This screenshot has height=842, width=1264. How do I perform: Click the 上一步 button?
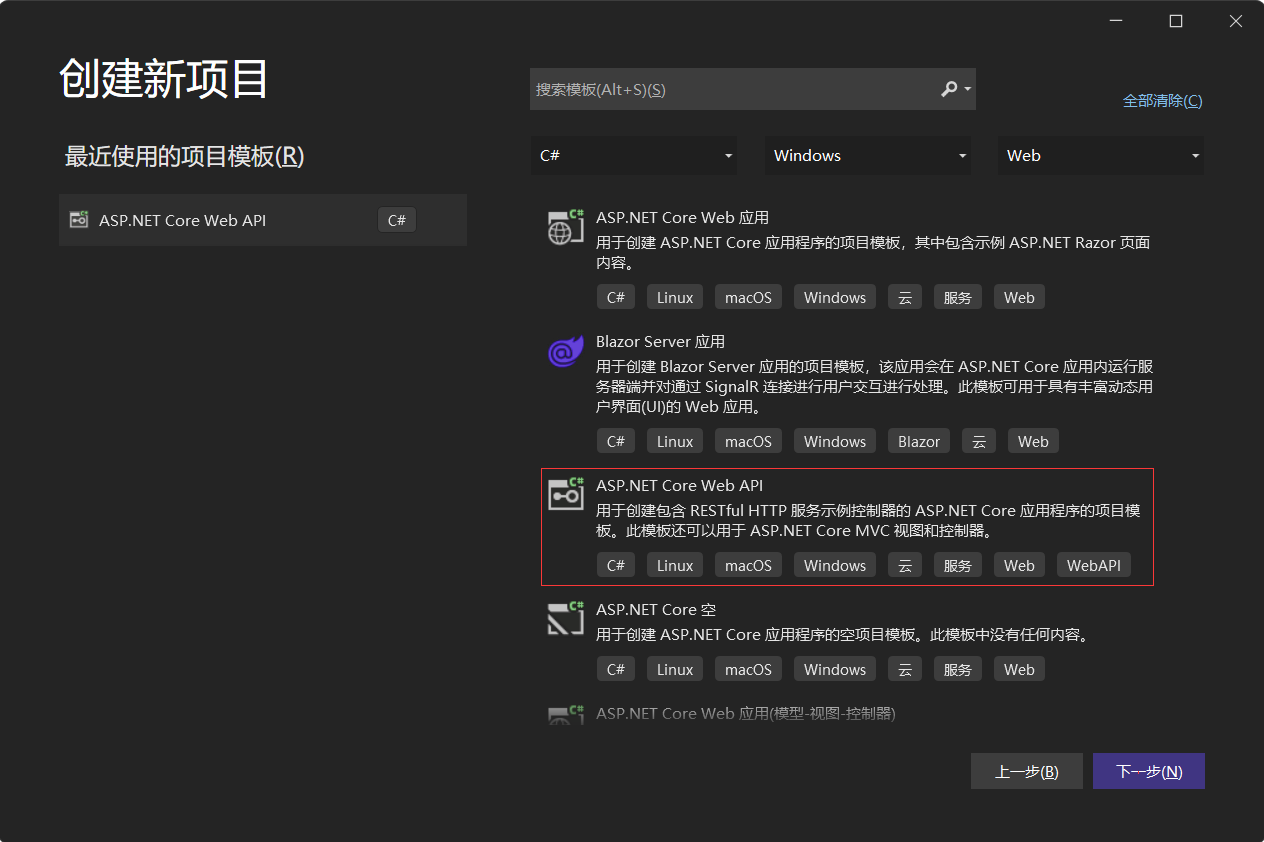pyautogui.click(x=1027, y=771)
